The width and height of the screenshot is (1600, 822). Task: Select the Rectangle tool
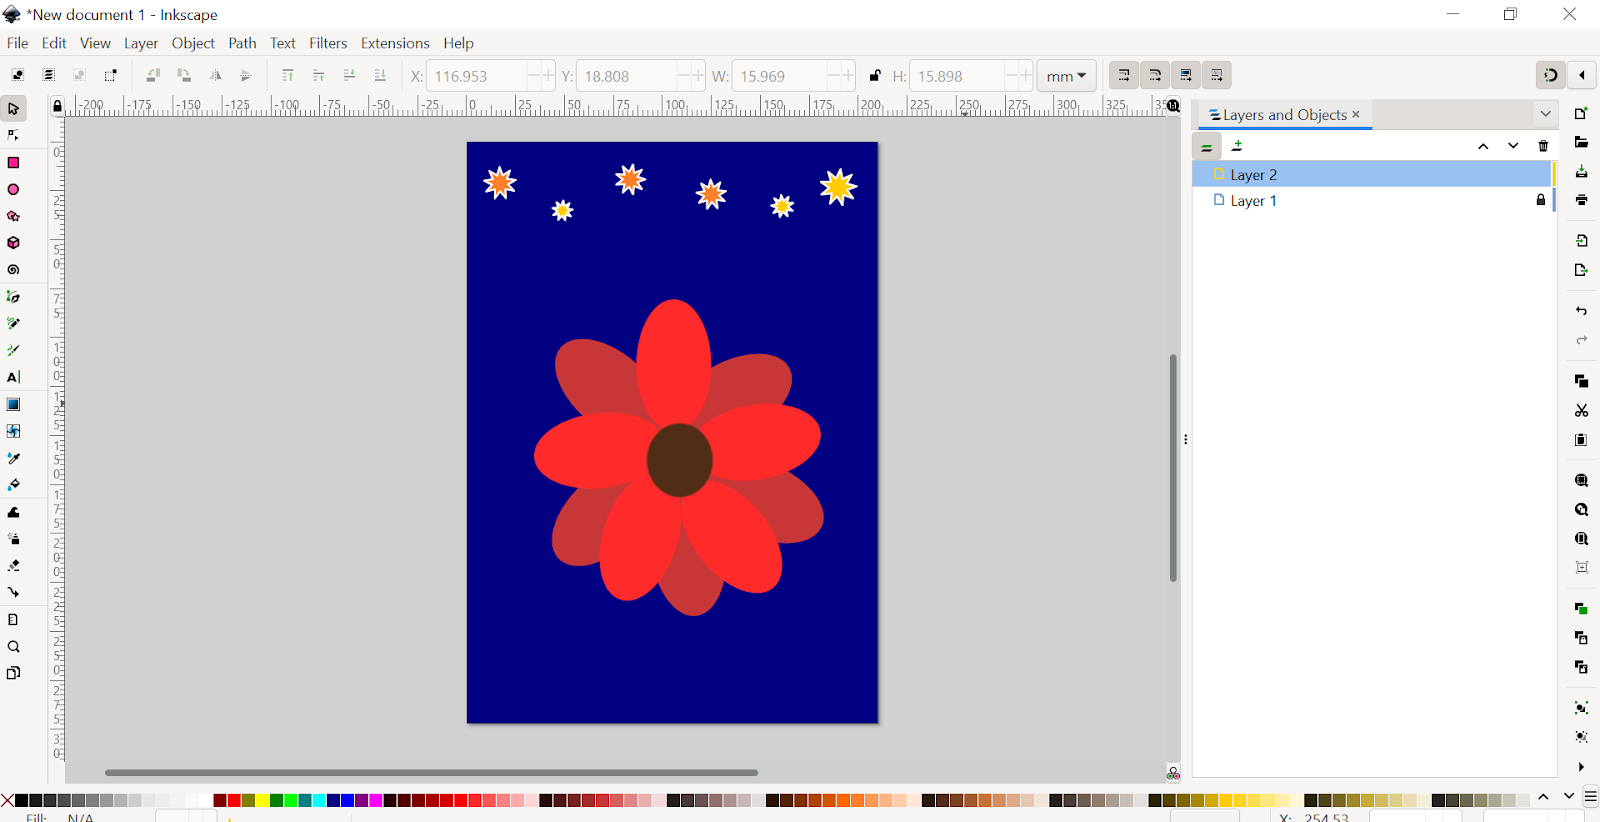pos(14,162)
